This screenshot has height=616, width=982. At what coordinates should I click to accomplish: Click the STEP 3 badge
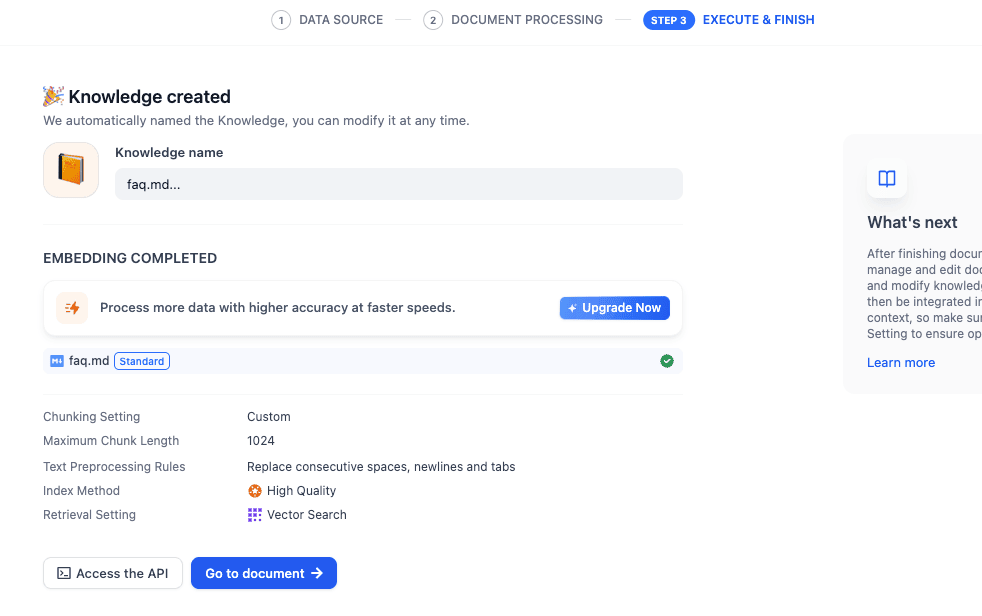coord(668,19)
